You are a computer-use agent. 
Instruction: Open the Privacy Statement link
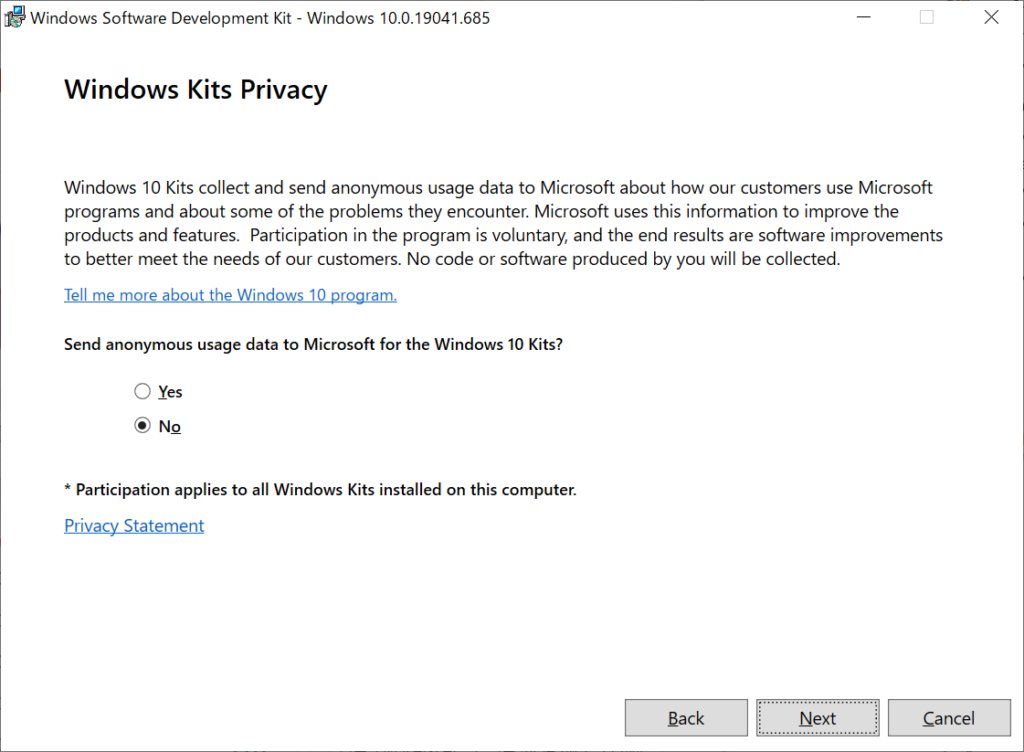[x=133, y=525]
